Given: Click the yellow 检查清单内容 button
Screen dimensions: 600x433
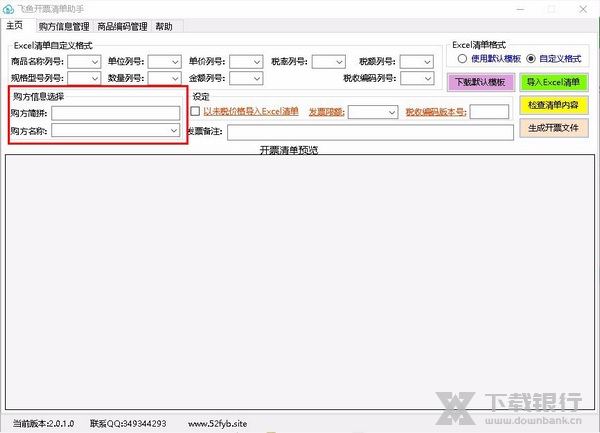Looking at the screenshot, I should coord(553,105).
